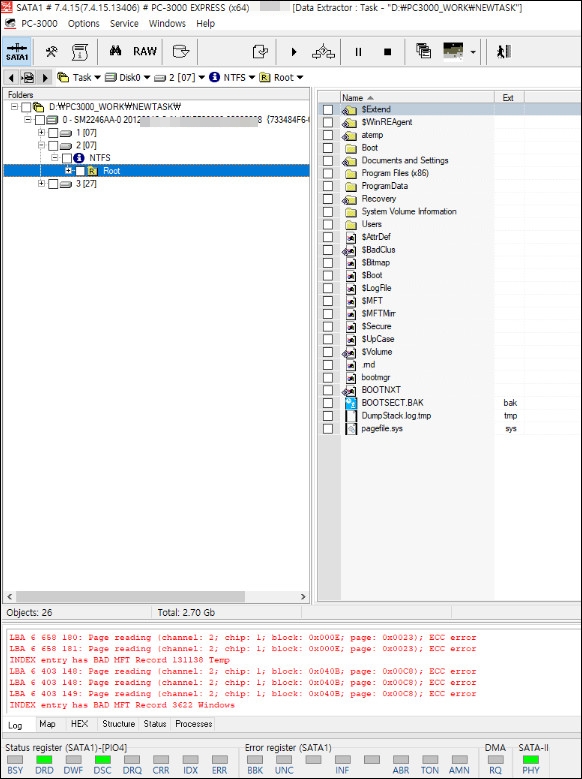Open the tools hammer-and-wrench icon
The image size is (582, 779).
point(51,51)
